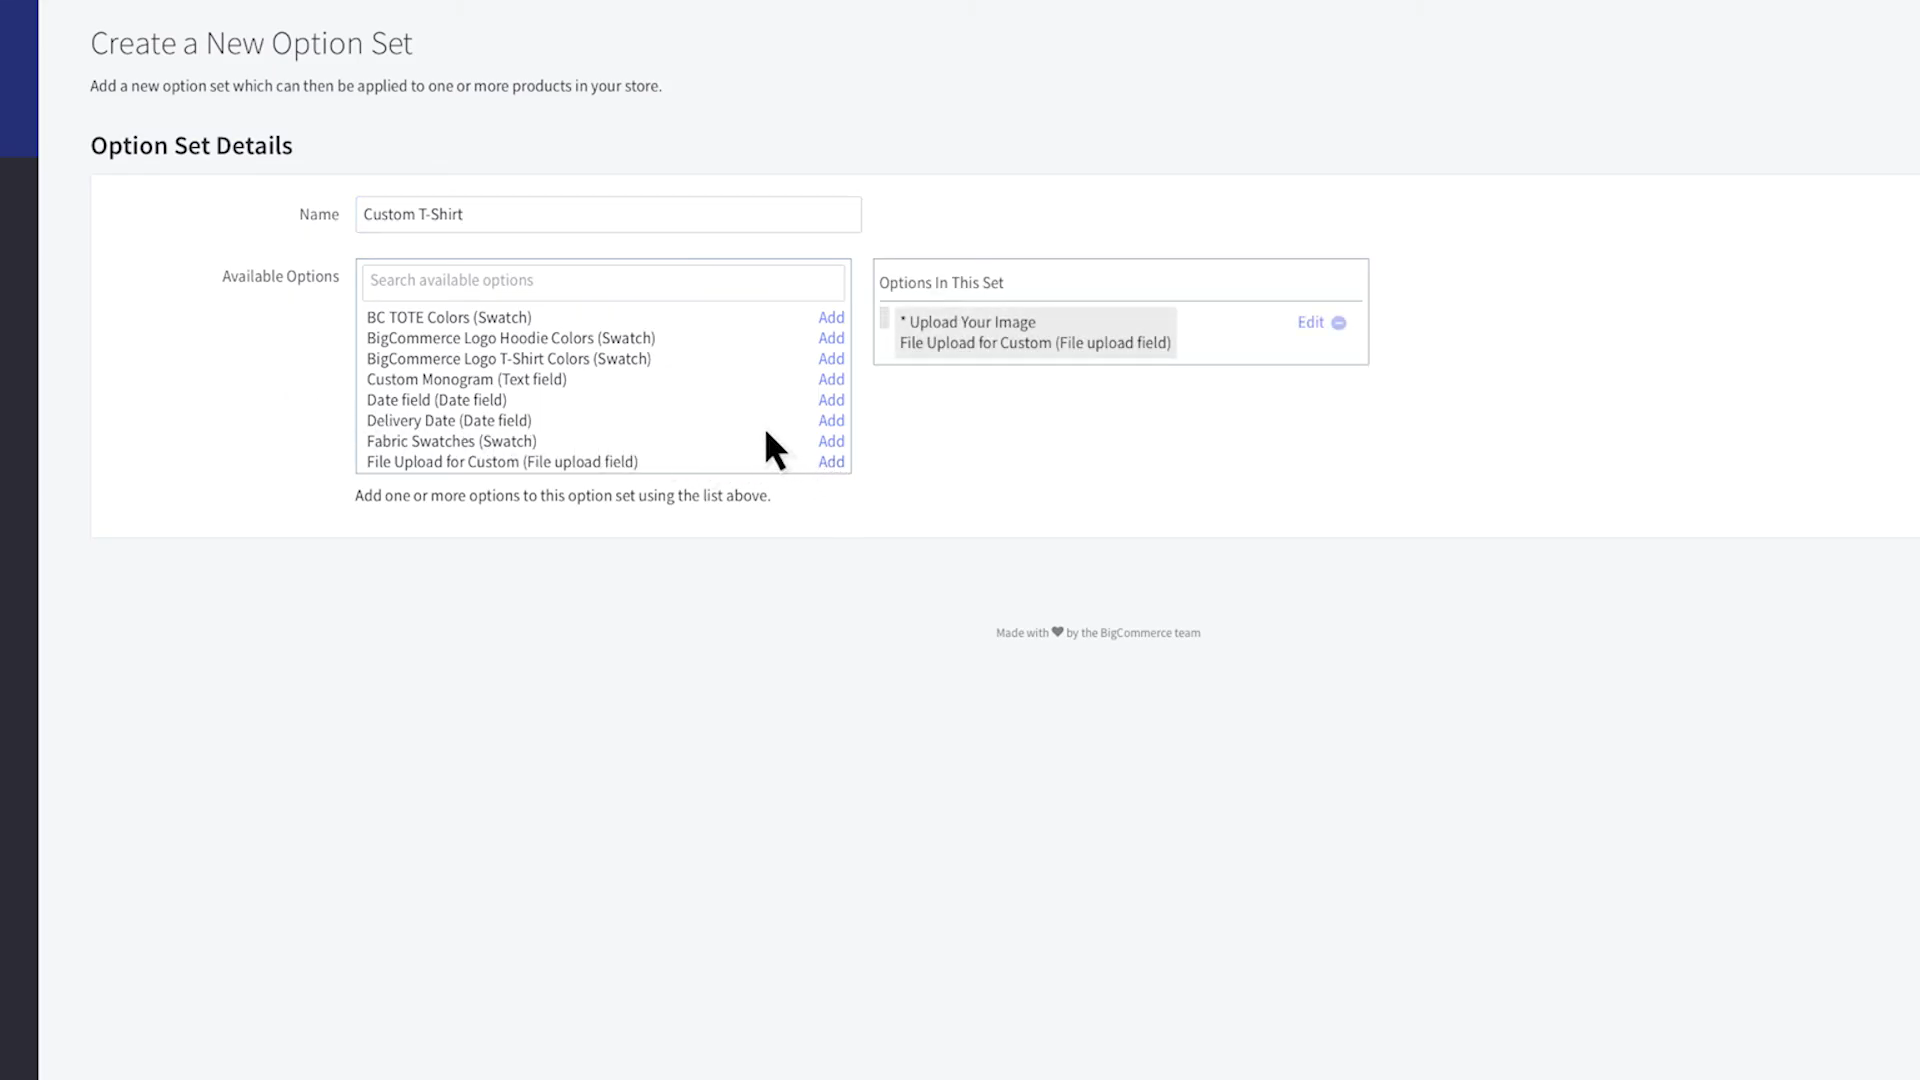Click the drag handle beside Upload Your Image
1920x1080 pixels.
tap(884, 319)
